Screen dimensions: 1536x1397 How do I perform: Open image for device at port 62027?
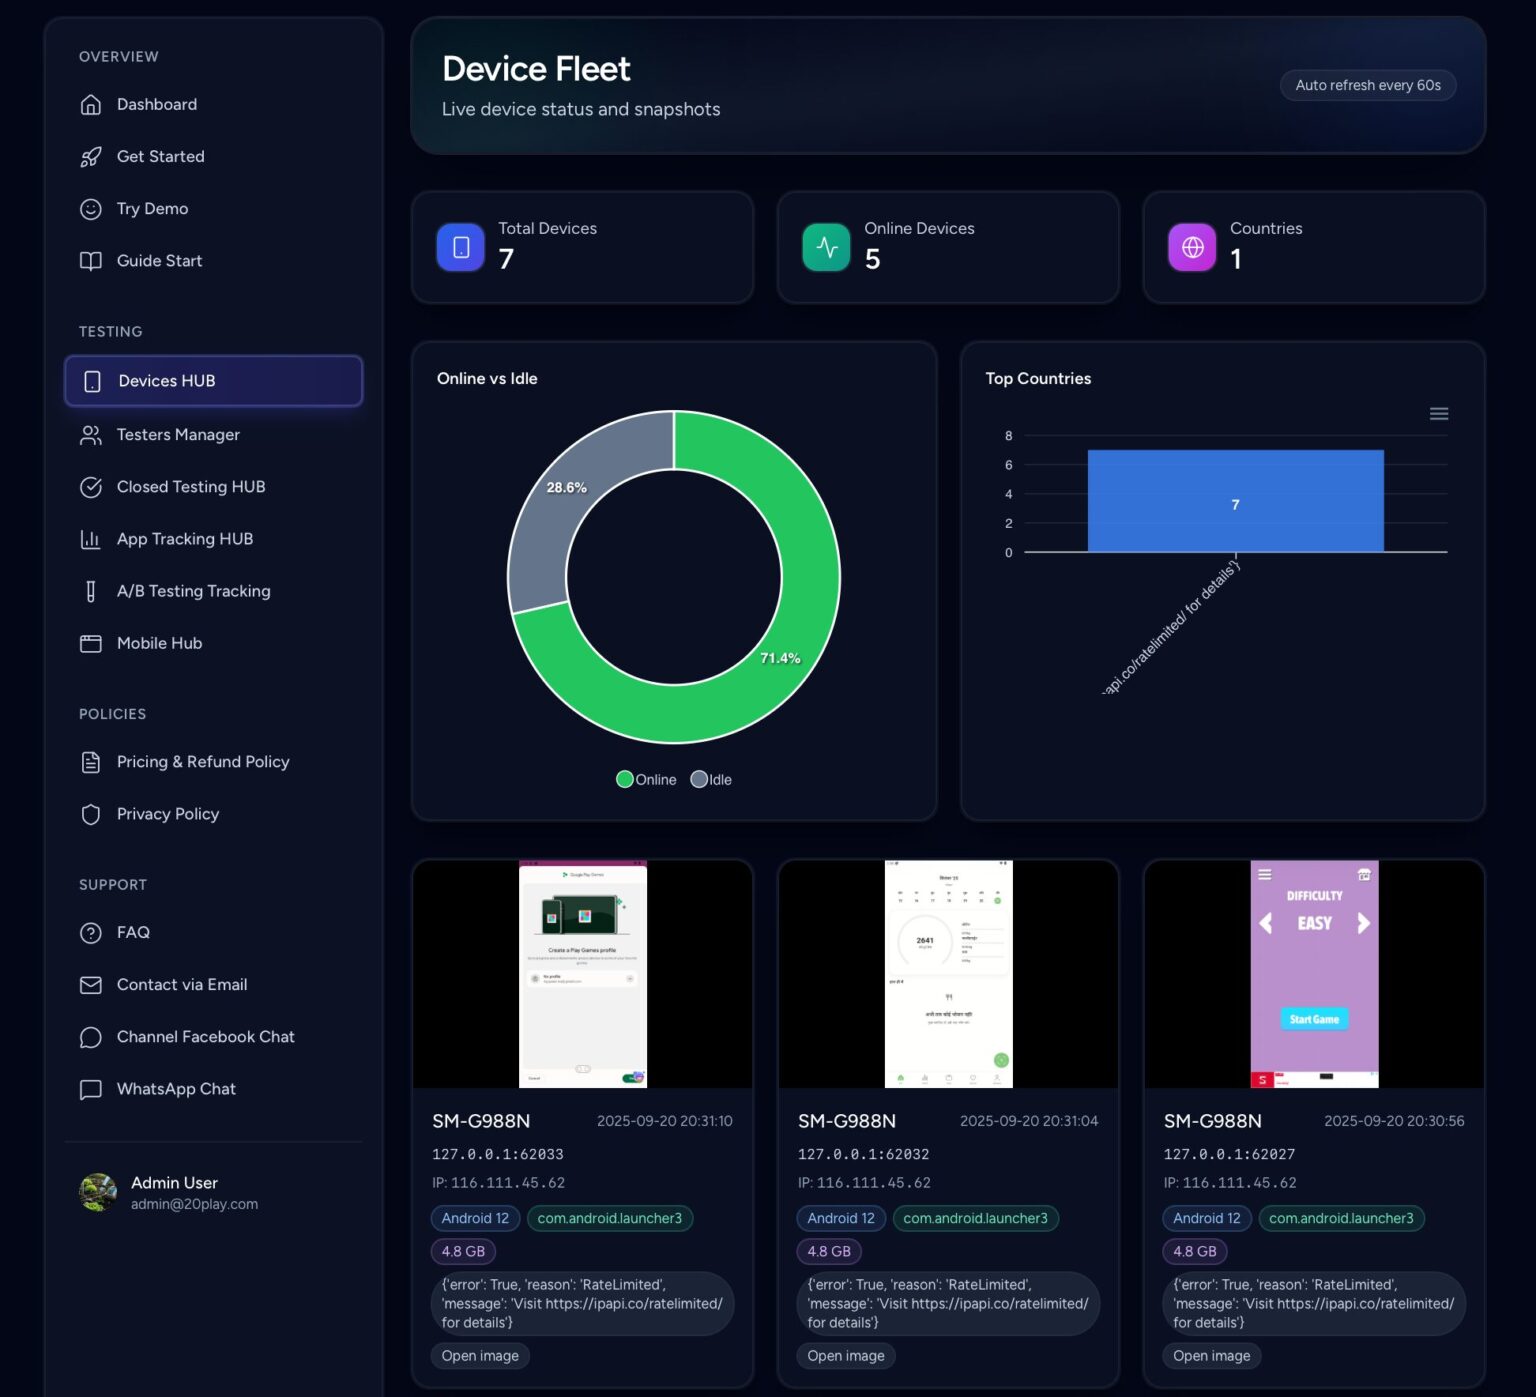(x=1211, y=1356)
